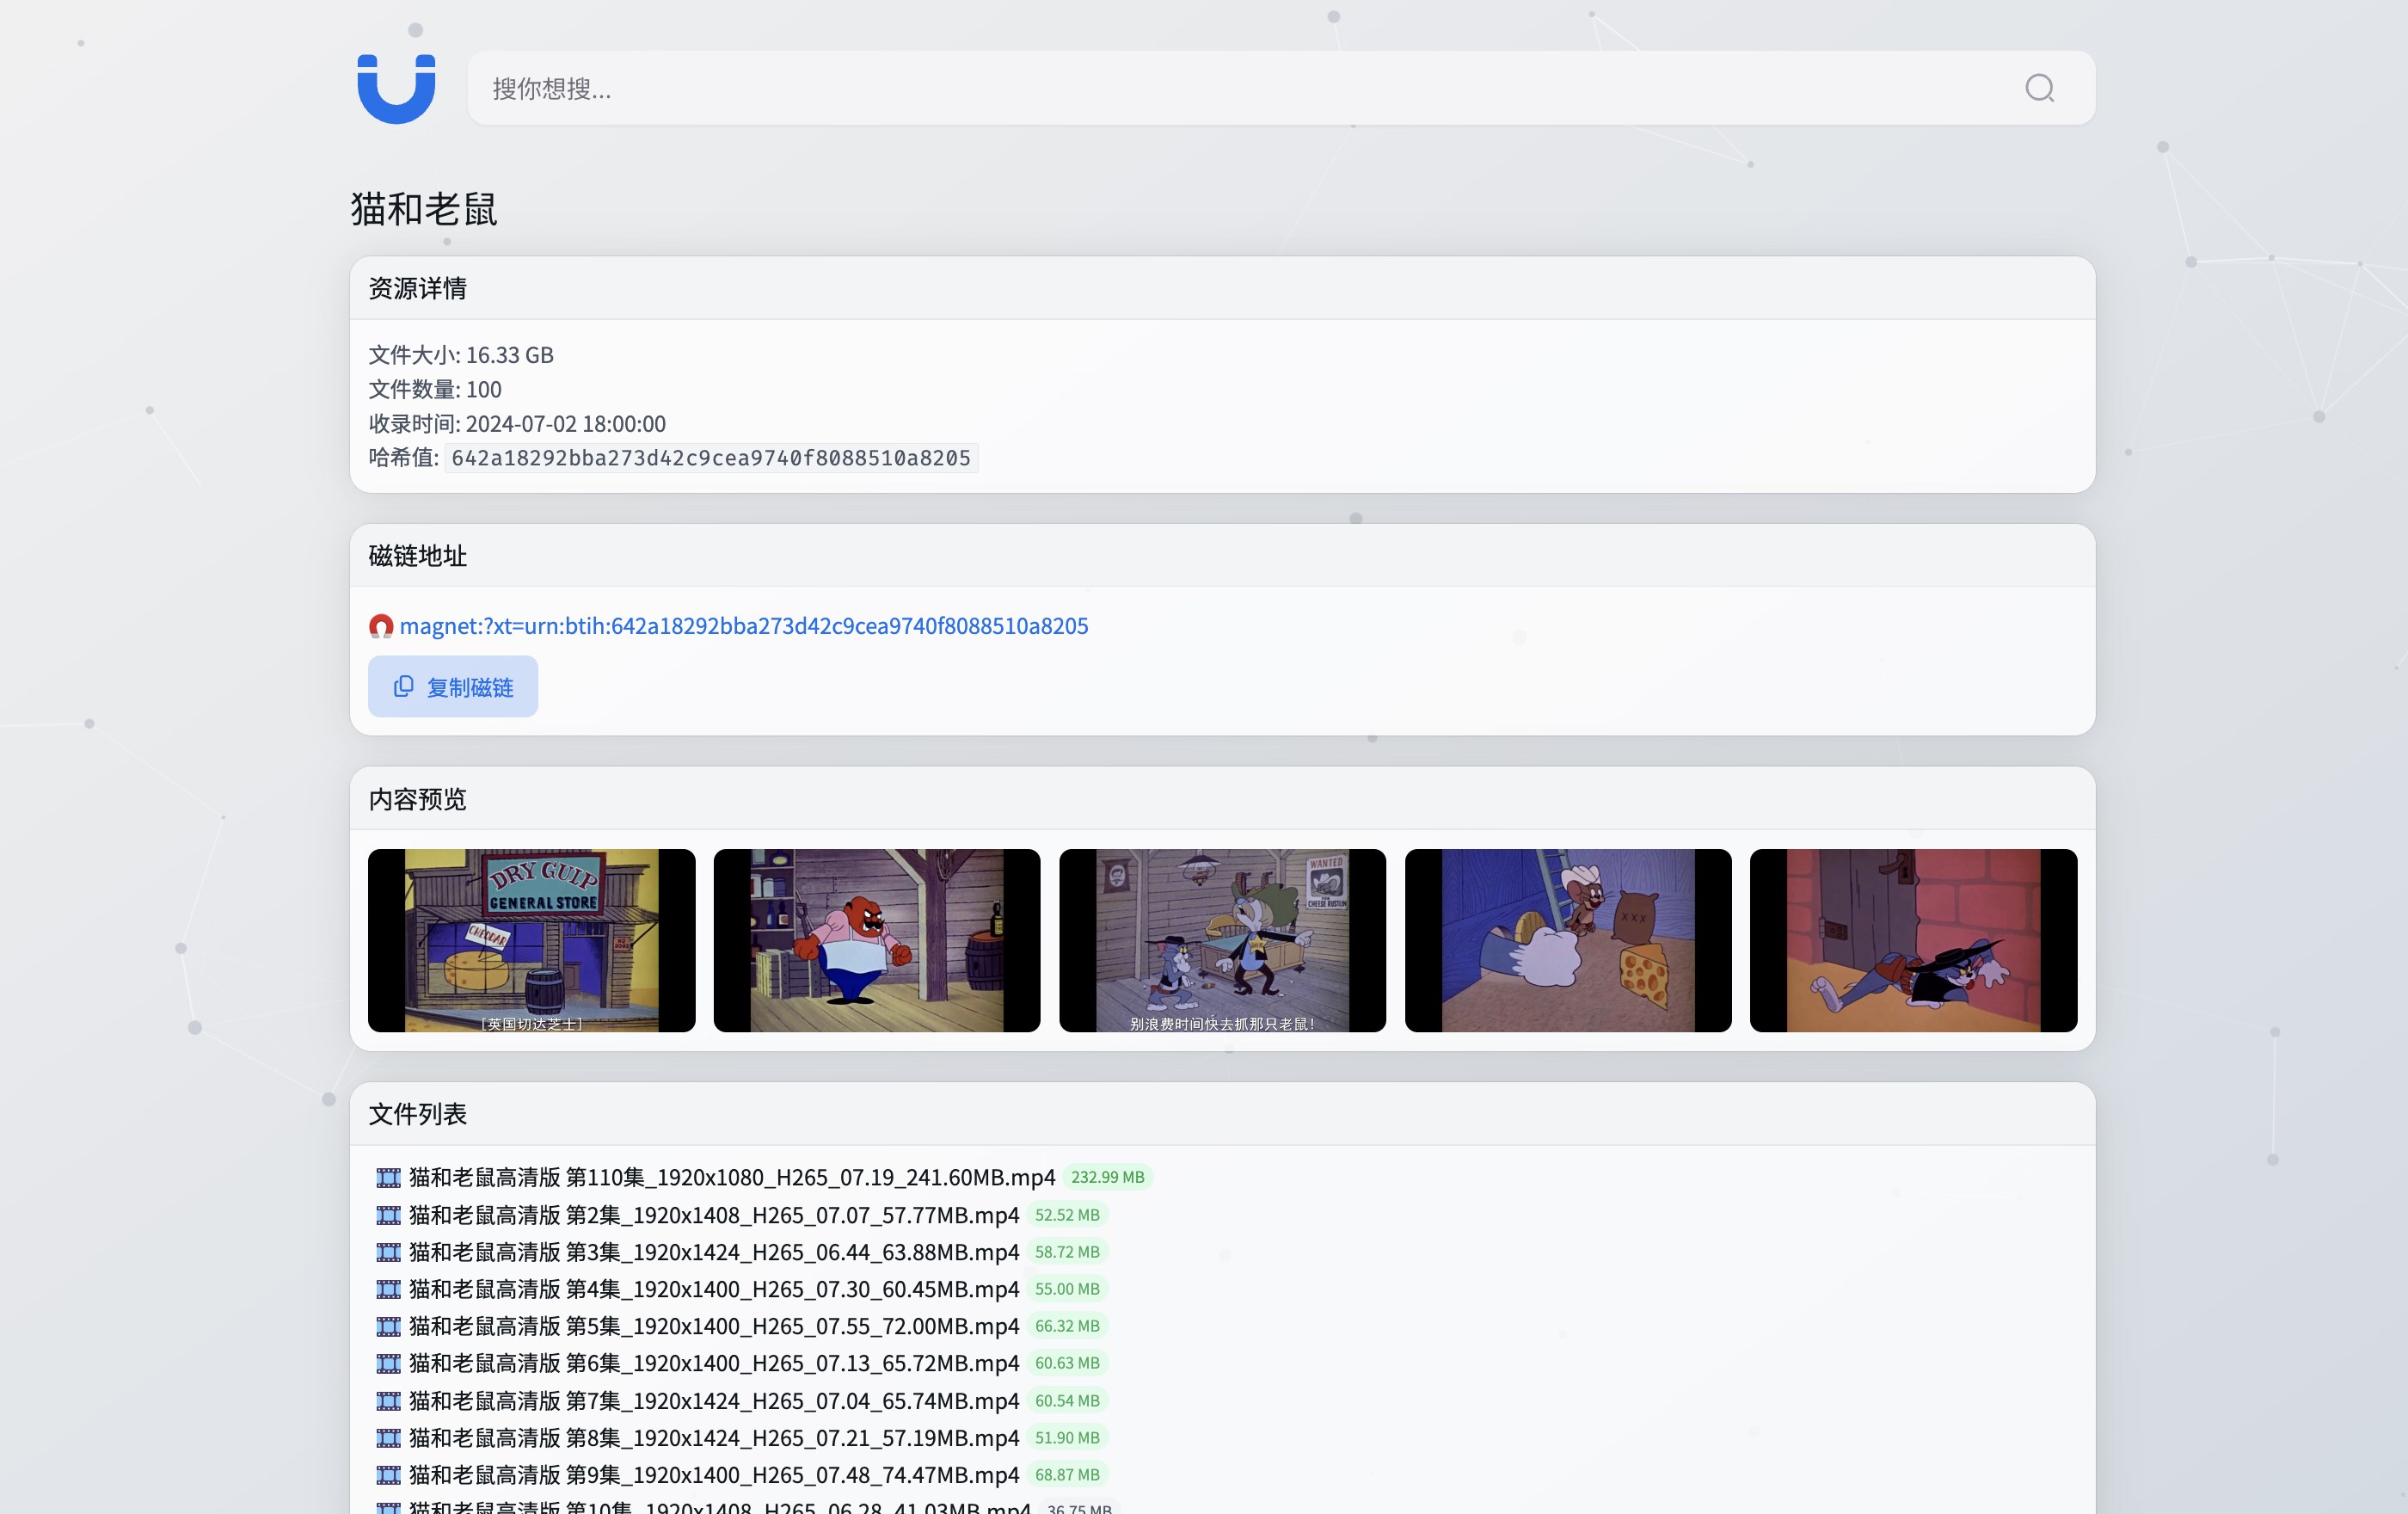Click the film icon next to 第5集 file

[x=388, y=1326]
